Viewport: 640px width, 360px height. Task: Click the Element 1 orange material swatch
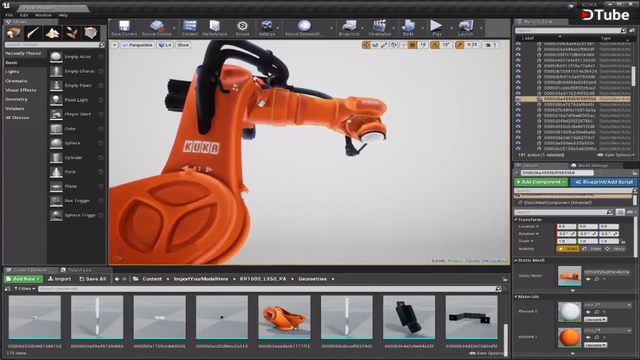[569, 337]
